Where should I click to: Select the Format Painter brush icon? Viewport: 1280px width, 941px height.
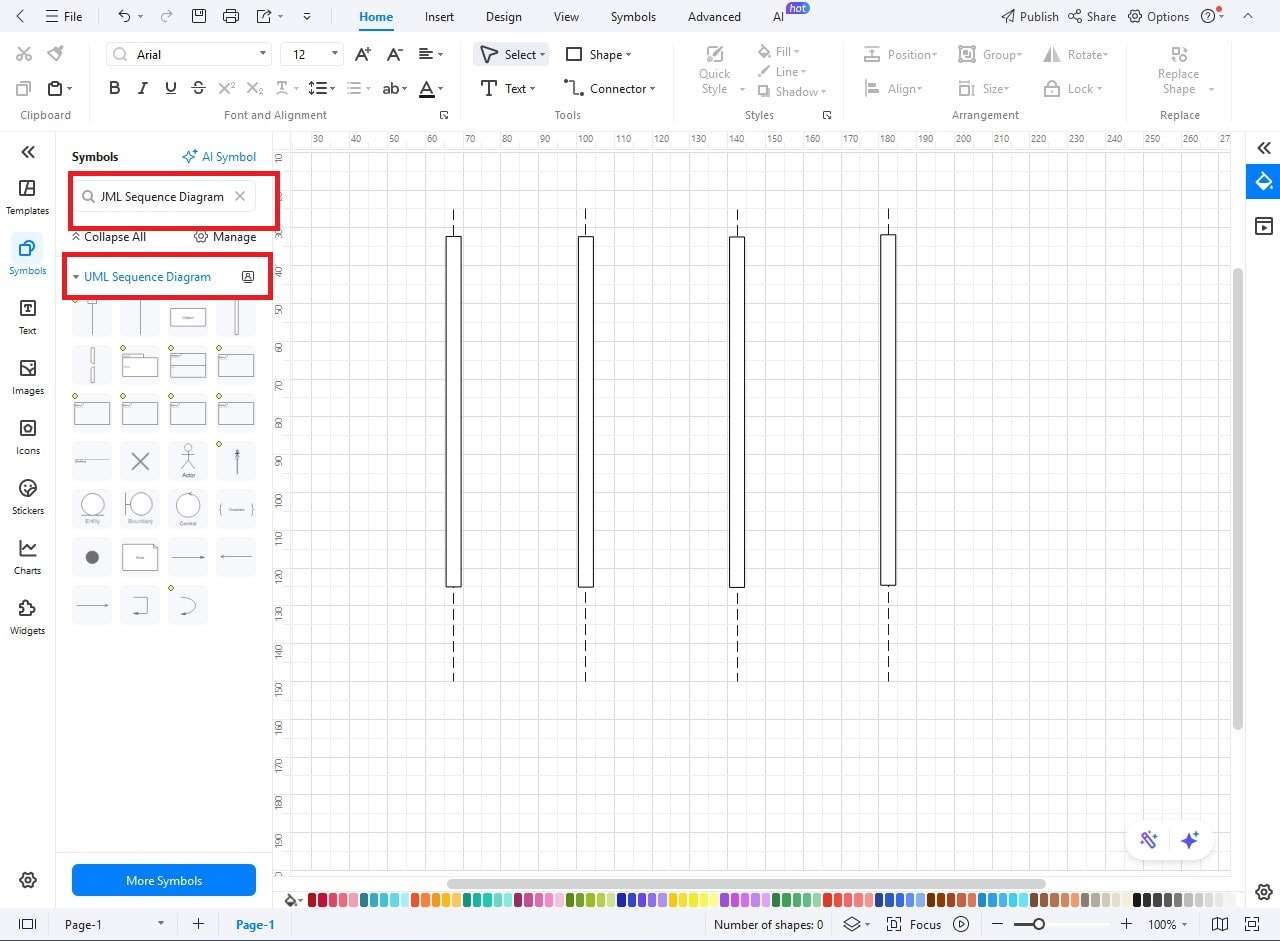click(x=55, y=54)
